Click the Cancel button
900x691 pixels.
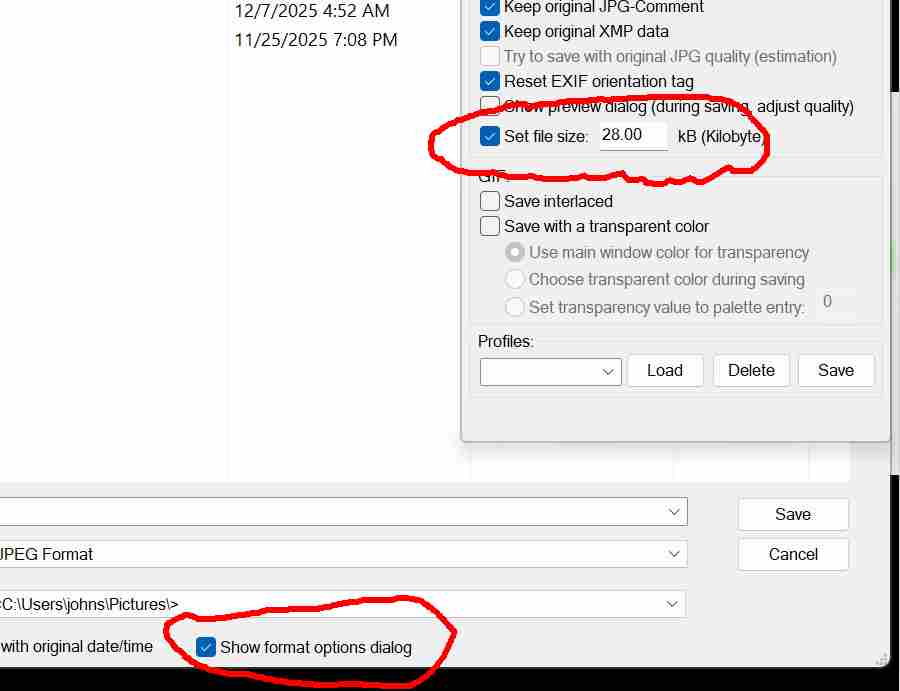coord(793,554)
